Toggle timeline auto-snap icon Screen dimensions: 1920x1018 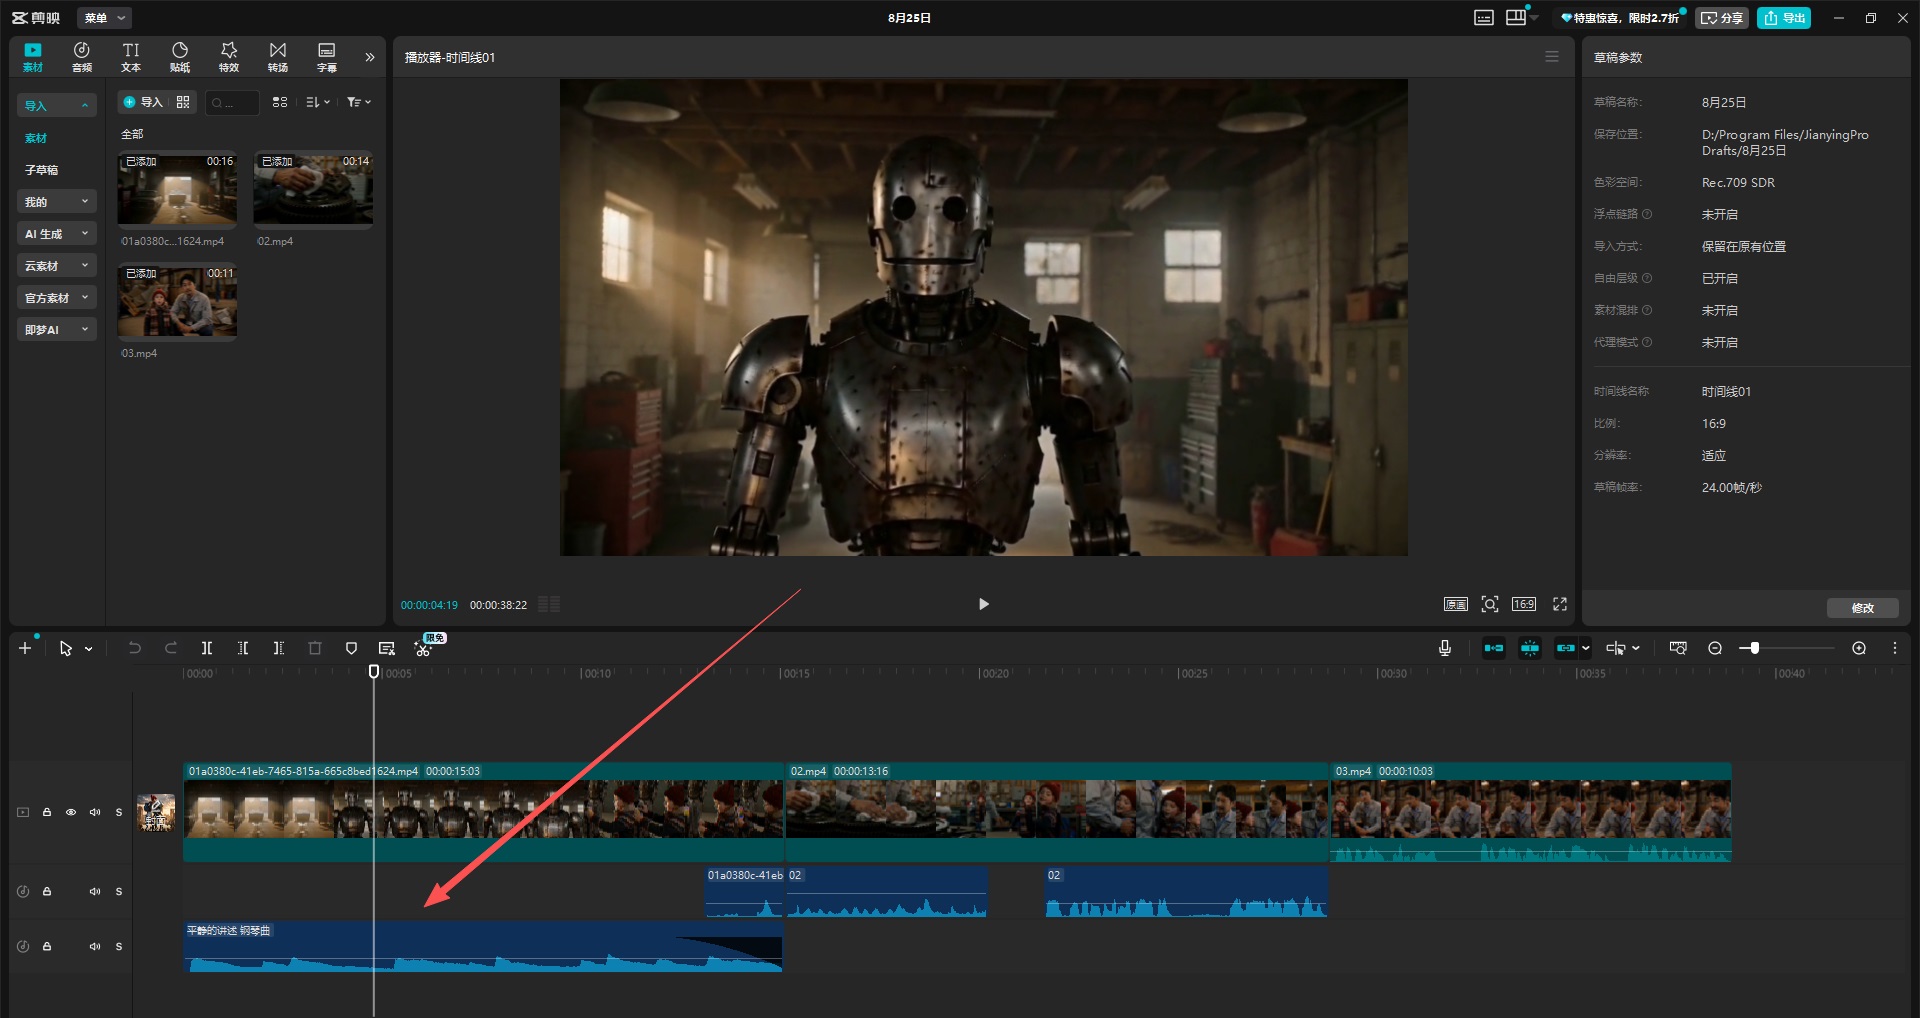pyautogui.click(x=1530, y=648)
